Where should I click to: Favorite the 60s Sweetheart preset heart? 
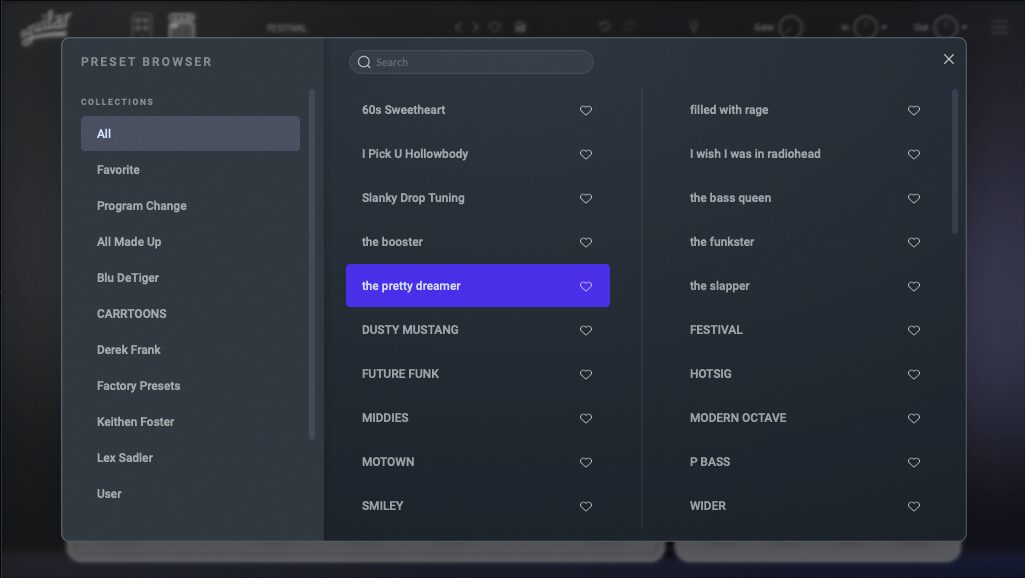[x=586, y=111]
